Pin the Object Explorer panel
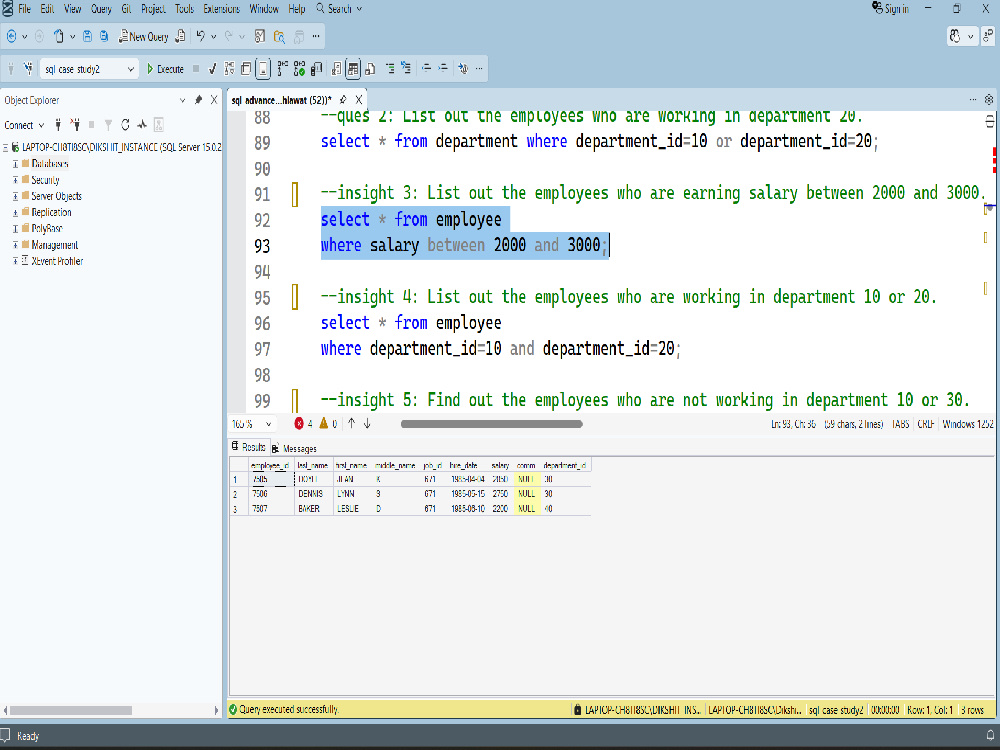 pos(198,100)
